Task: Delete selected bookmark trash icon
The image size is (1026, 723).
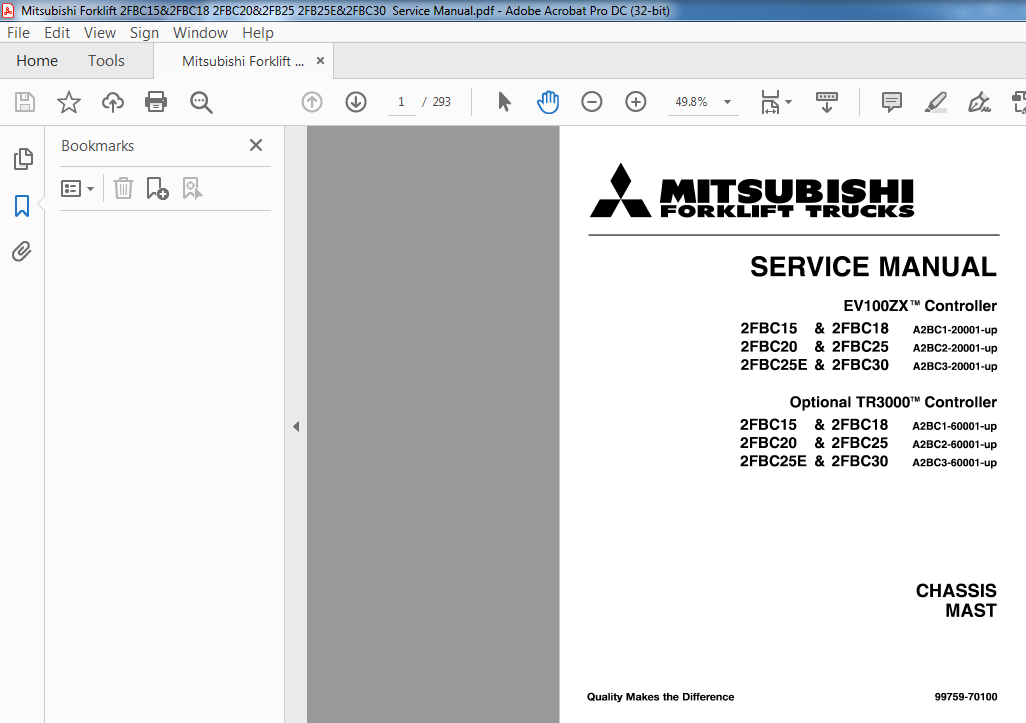Action: [x=123, y=188]
